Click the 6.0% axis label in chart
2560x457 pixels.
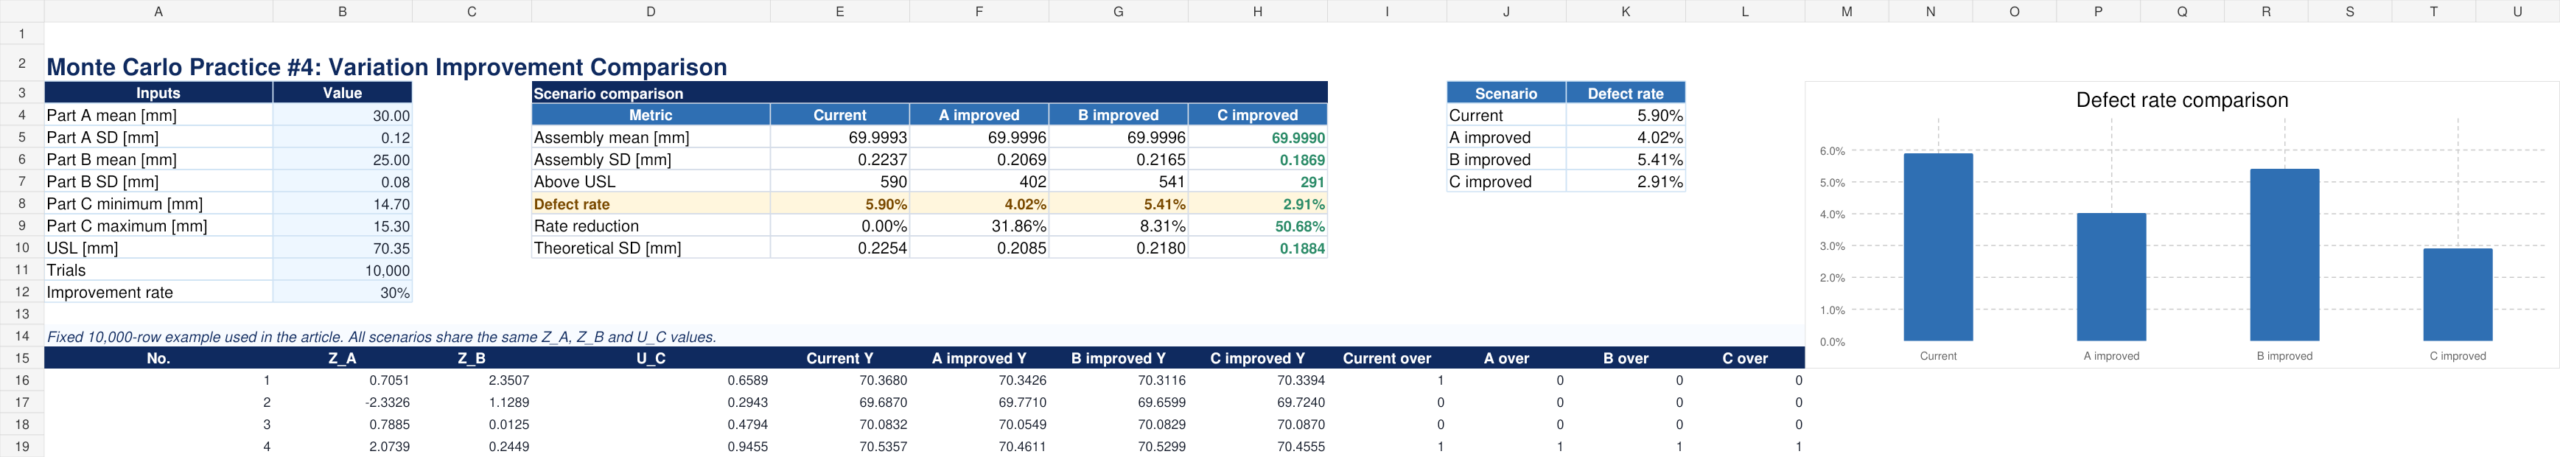coord(1832,151)
